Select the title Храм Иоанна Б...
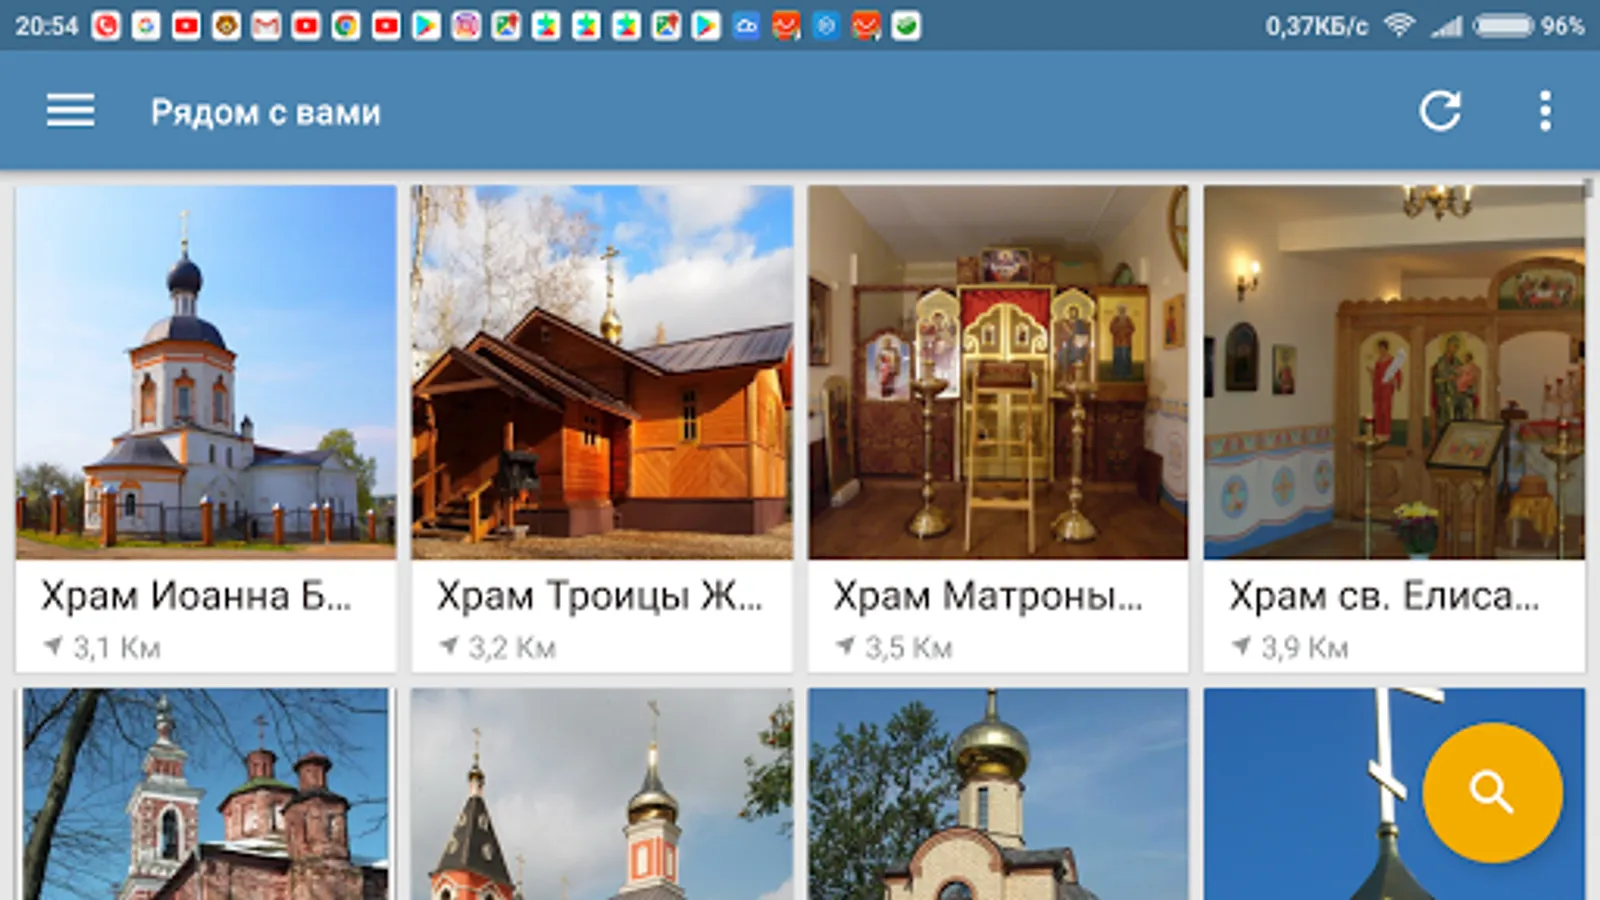The height and width of the screenshot is (900, 1600). point(196,596)
